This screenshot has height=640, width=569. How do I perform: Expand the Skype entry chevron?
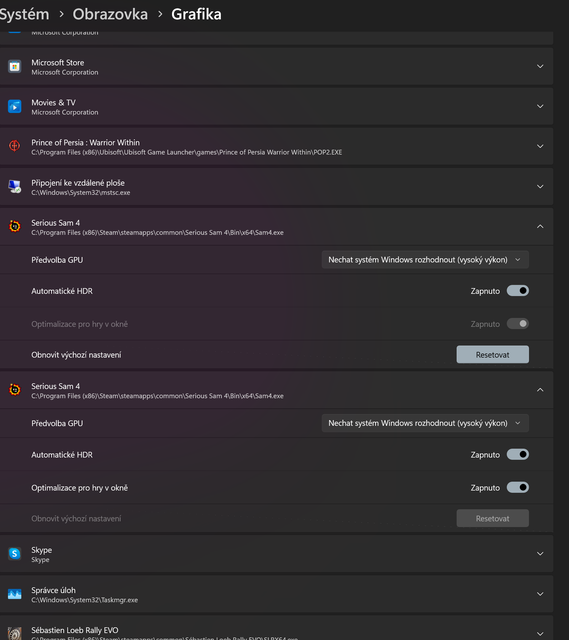[x=540, y=554]
